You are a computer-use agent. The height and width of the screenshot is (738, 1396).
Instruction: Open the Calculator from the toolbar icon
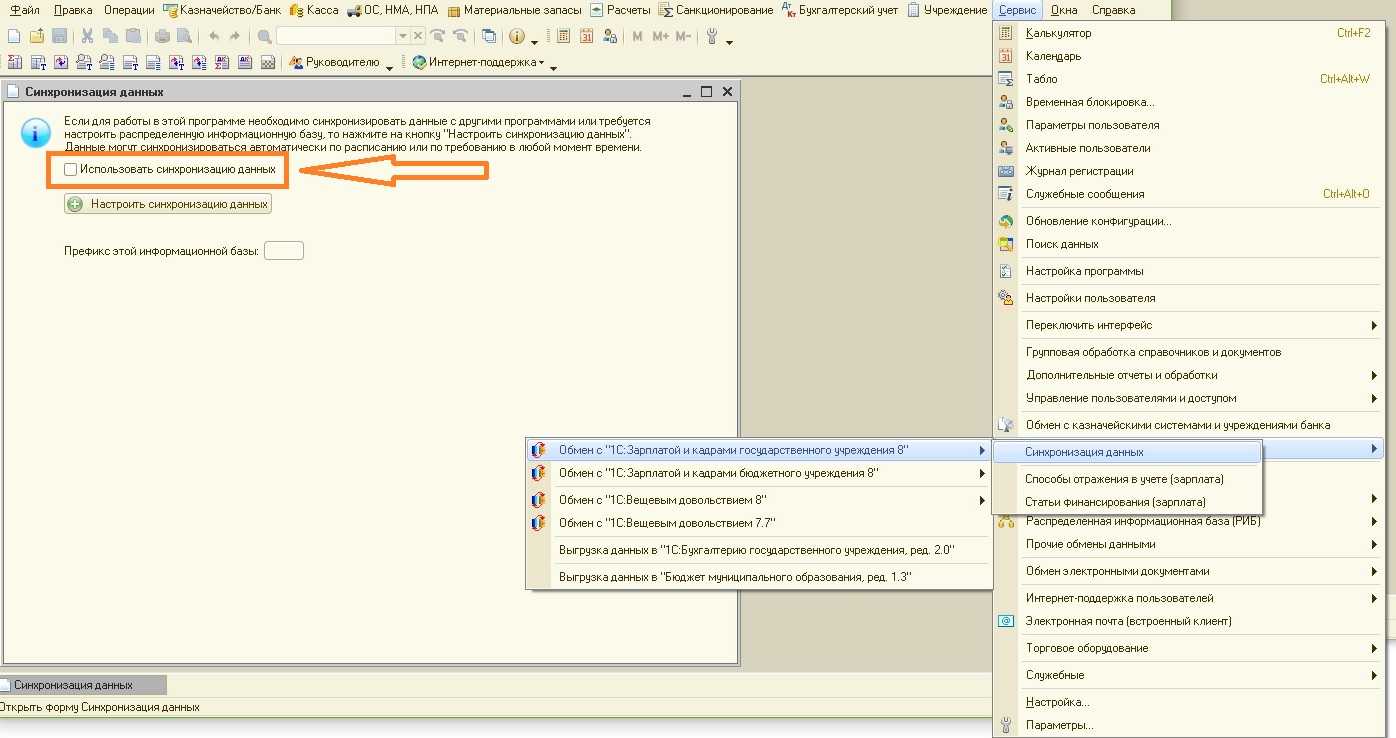(x=564, y=36)
